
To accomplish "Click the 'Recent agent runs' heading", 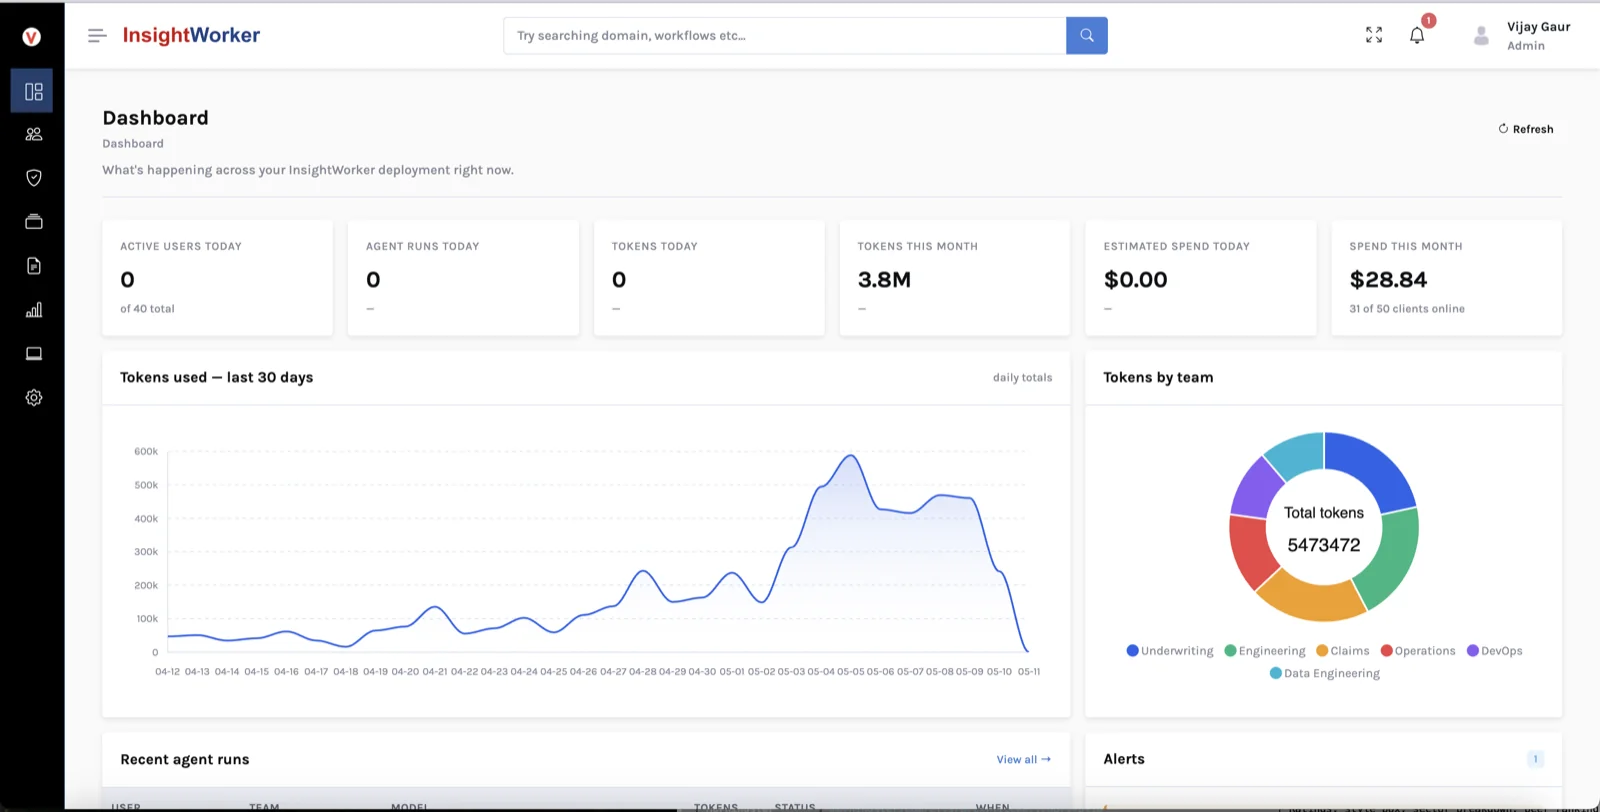I will (185, 760).
